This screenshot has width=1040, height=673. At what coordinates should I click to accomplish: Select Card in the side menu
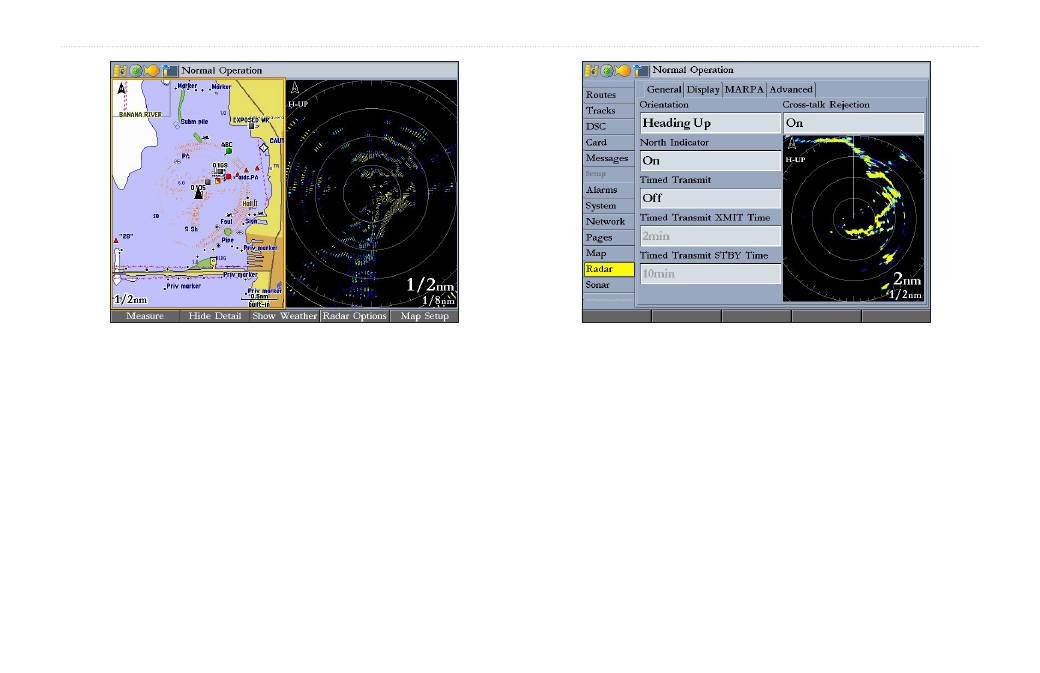(609, 143)
